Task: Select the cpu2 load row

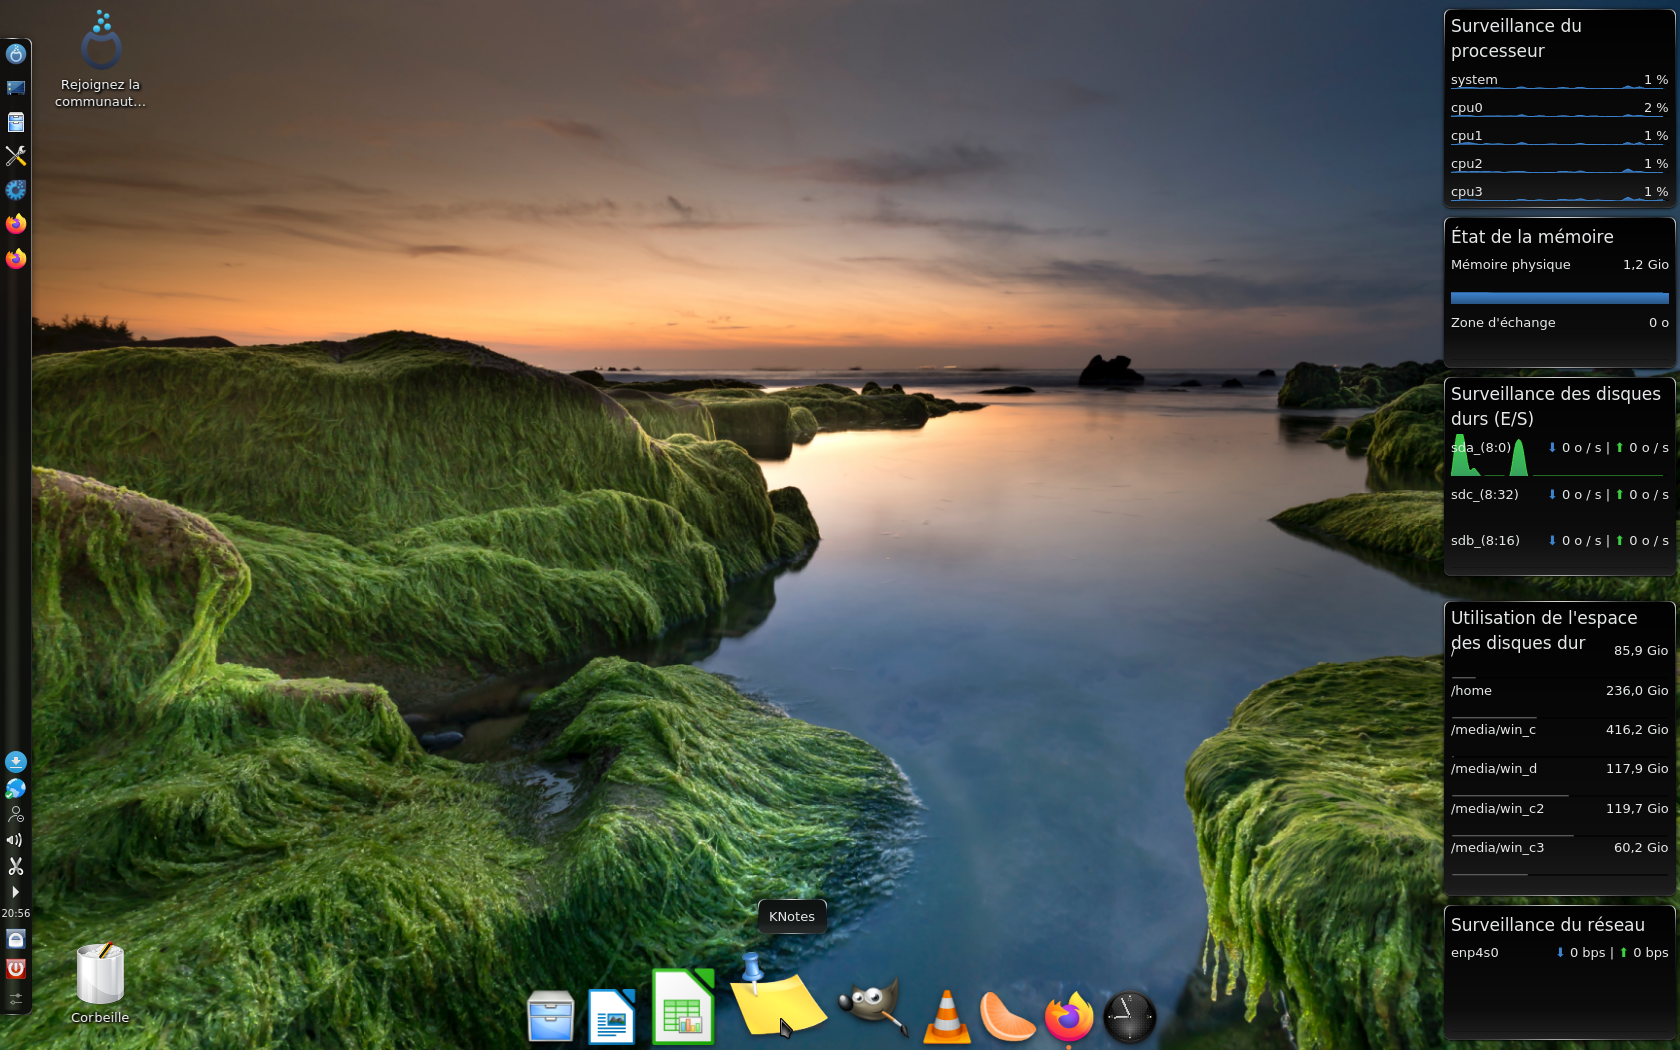Action: (1559, 164)
